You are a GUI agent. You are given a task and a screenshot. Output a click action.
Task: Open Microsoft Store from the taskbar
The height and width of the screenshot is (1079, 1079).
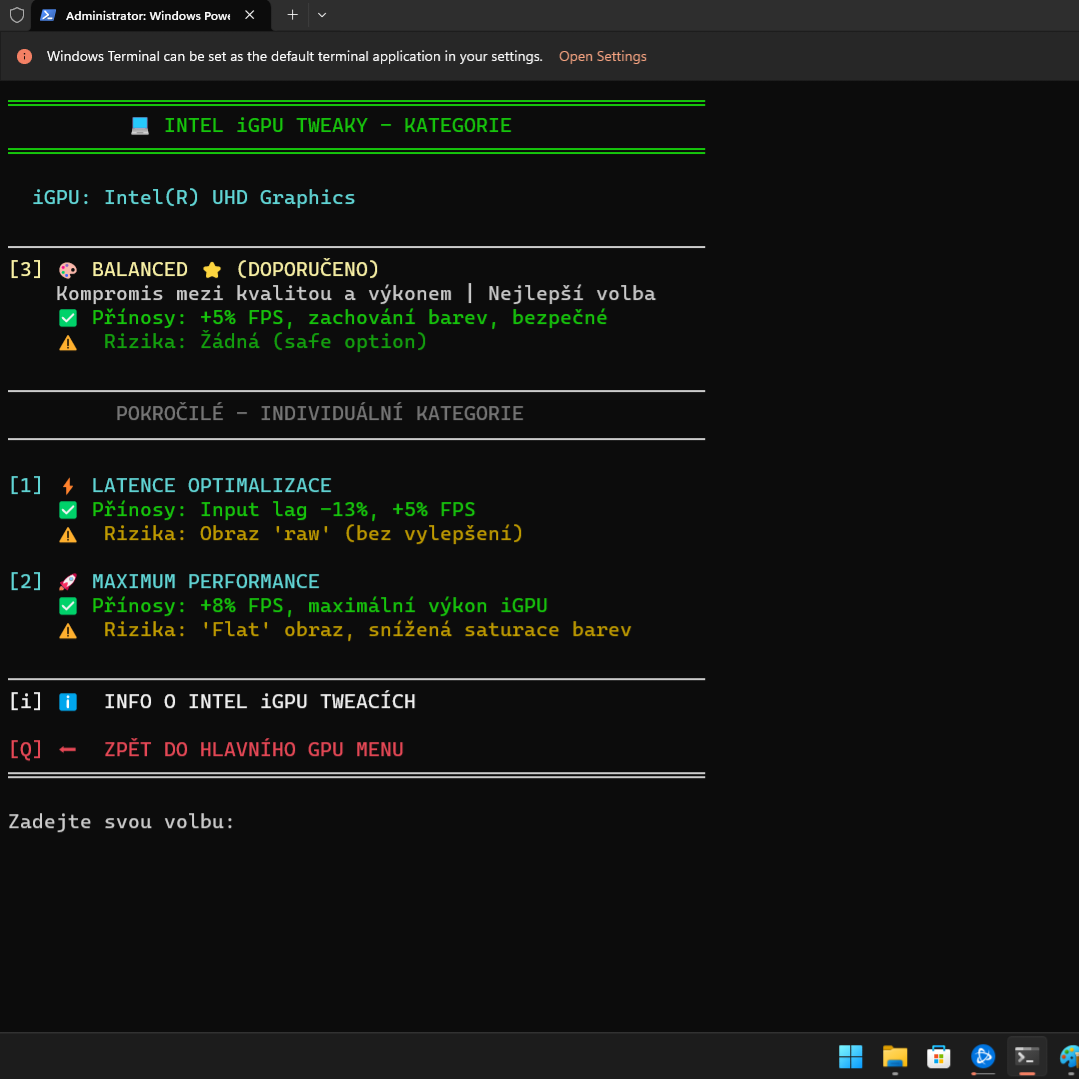[938, 1056]
